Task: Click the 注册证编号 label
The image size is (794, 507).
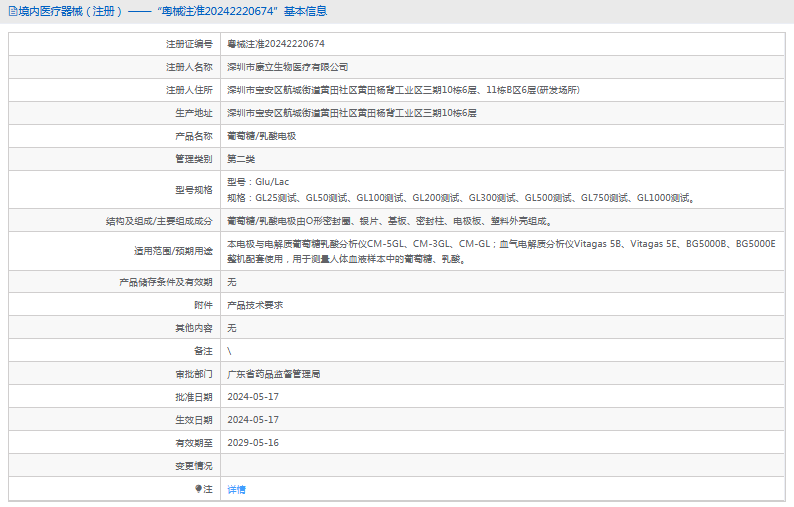Action: [189, 44]
